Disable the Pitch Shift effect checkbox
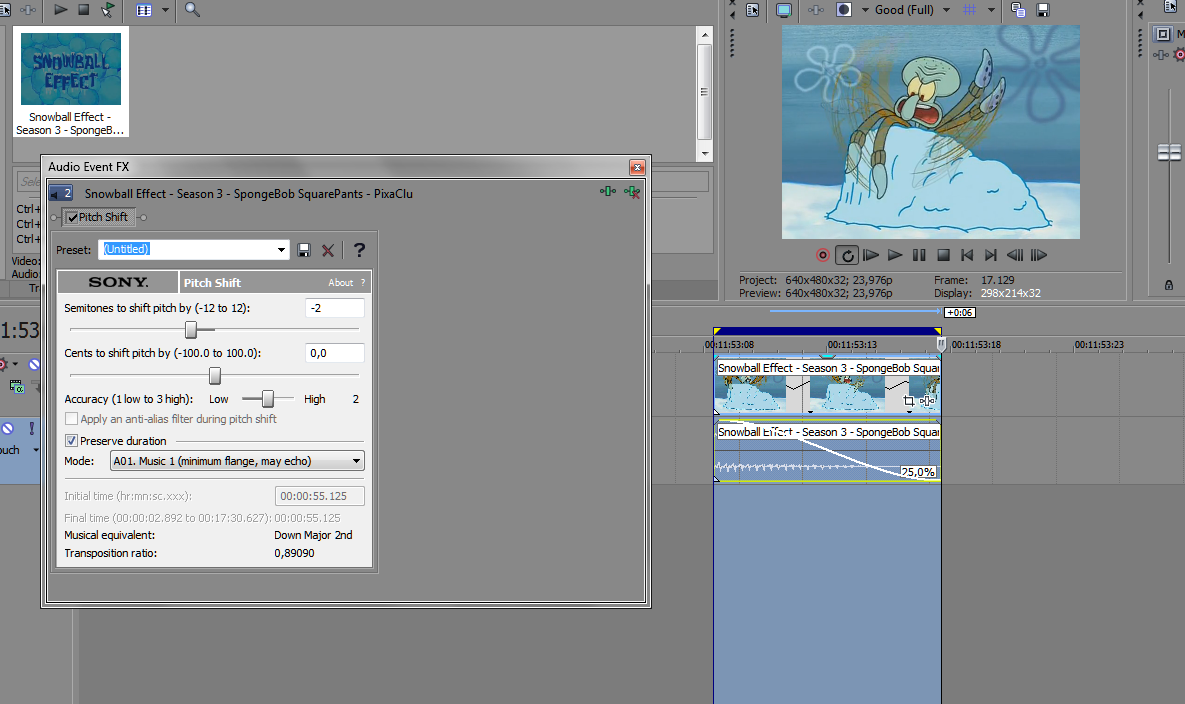 (73, 218)
